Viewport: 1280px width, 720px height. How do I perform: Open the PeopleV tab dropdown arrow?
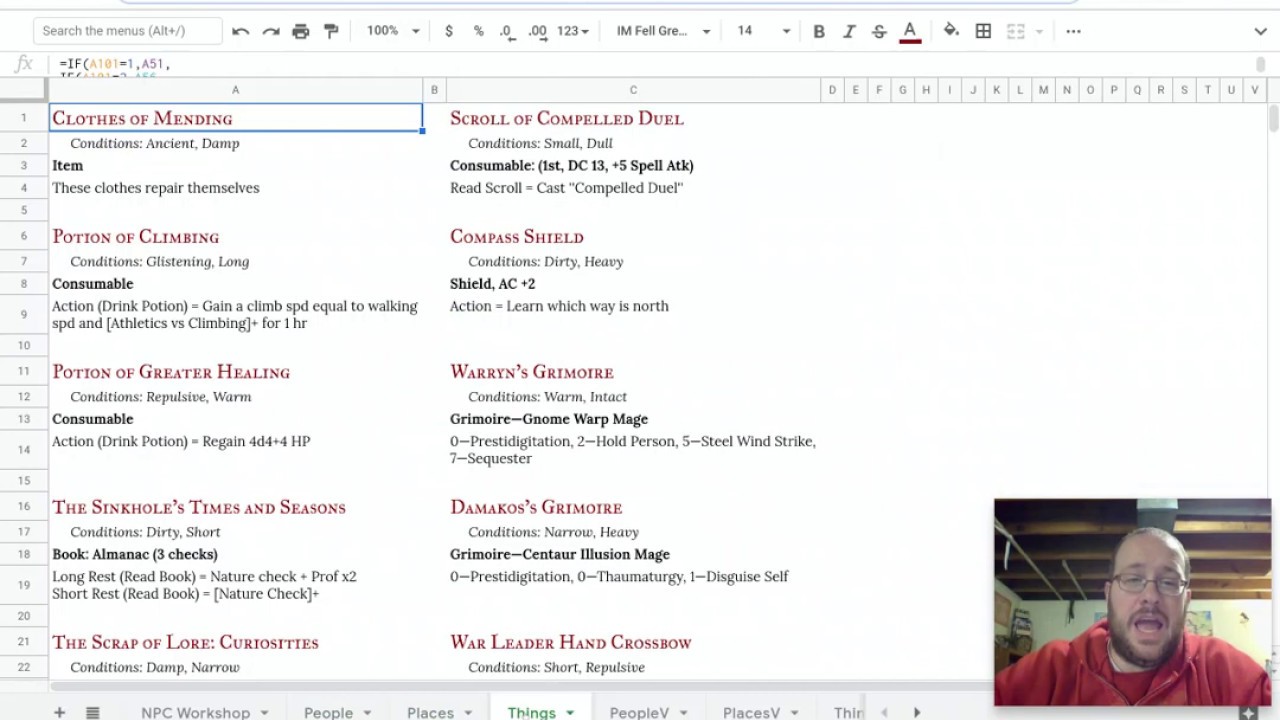(684, 713)
